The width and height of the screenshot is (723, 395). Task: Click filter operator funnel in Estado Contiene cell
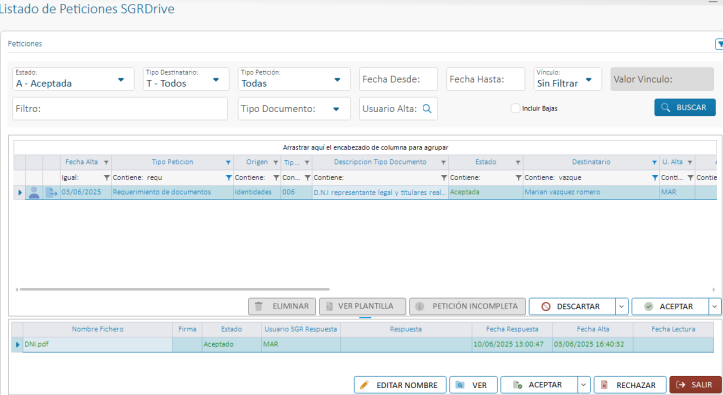pyautogui.click(x=518, y=178)
